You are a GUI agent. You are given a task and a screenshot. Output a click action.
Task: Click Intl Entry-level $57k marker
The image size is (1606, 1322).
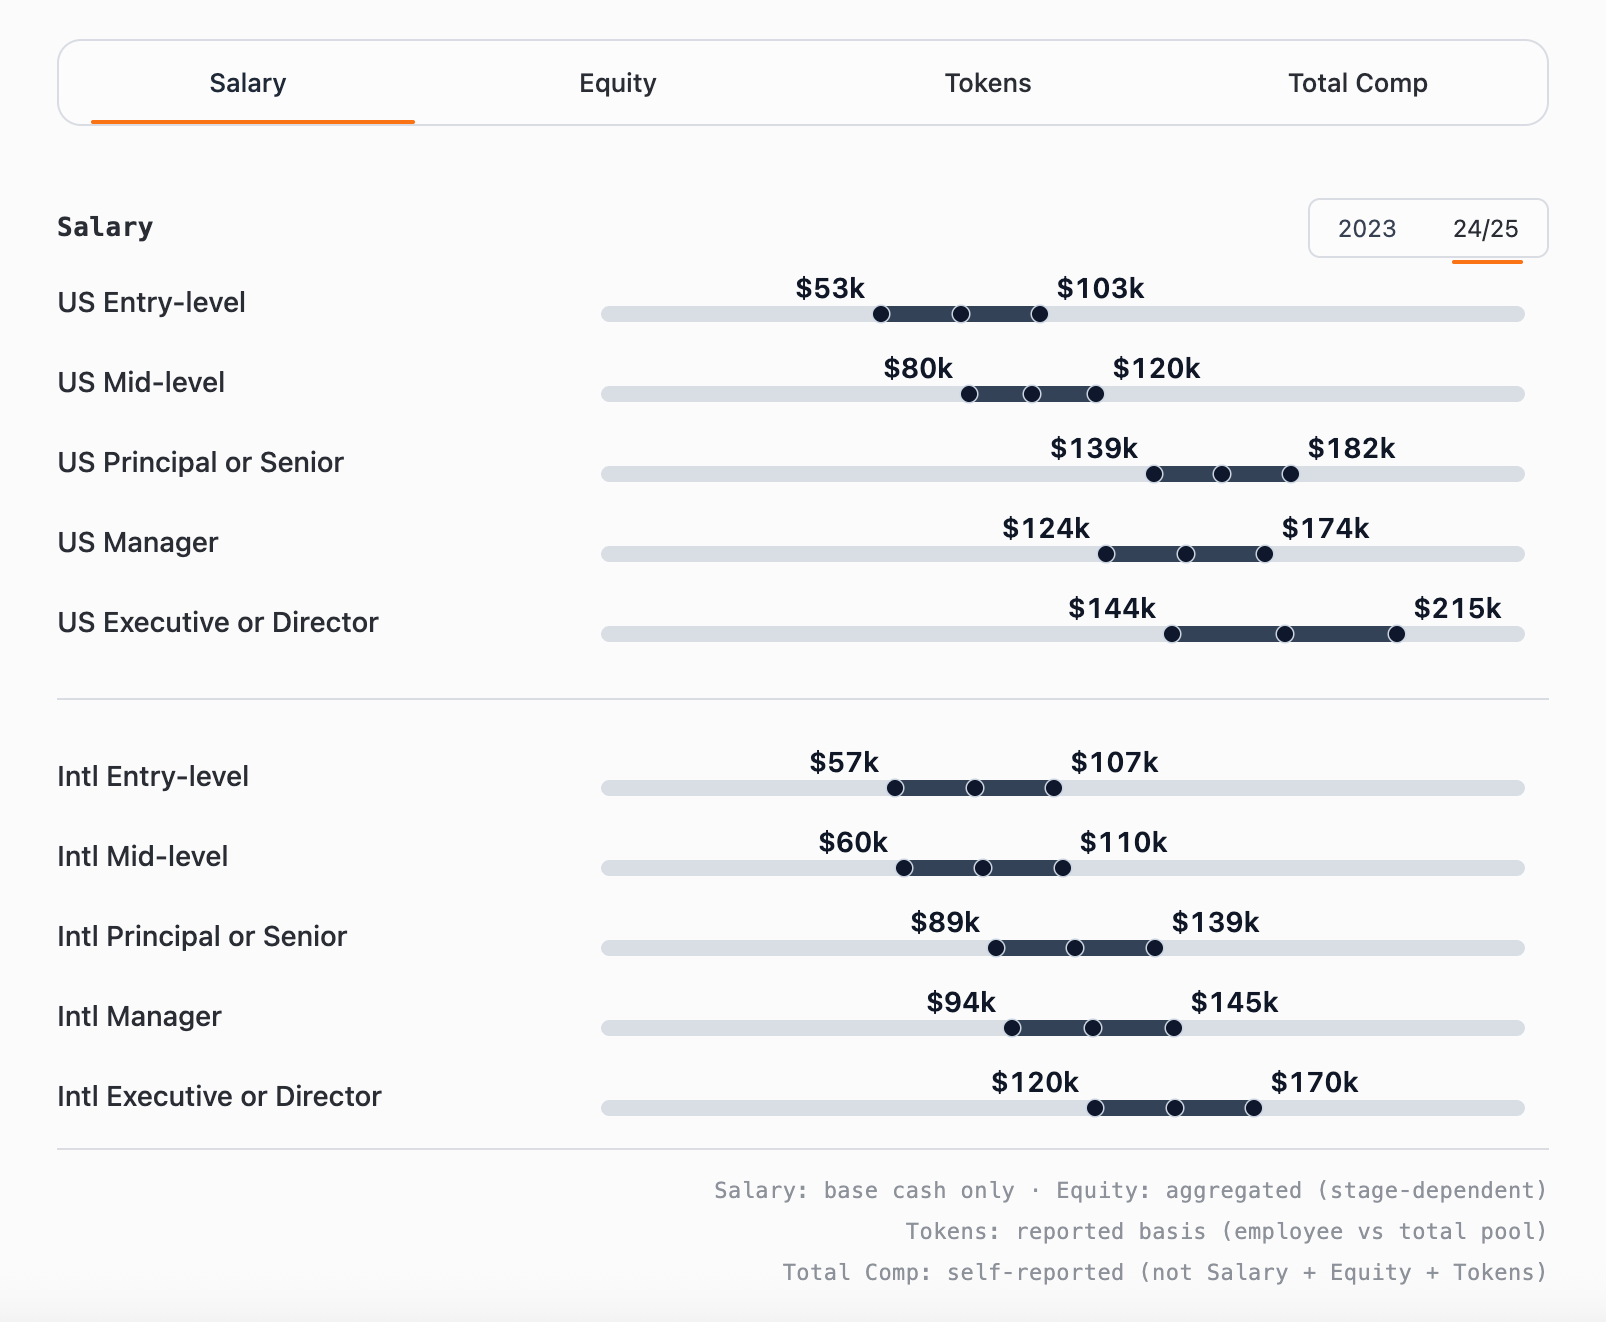point(895,788)
